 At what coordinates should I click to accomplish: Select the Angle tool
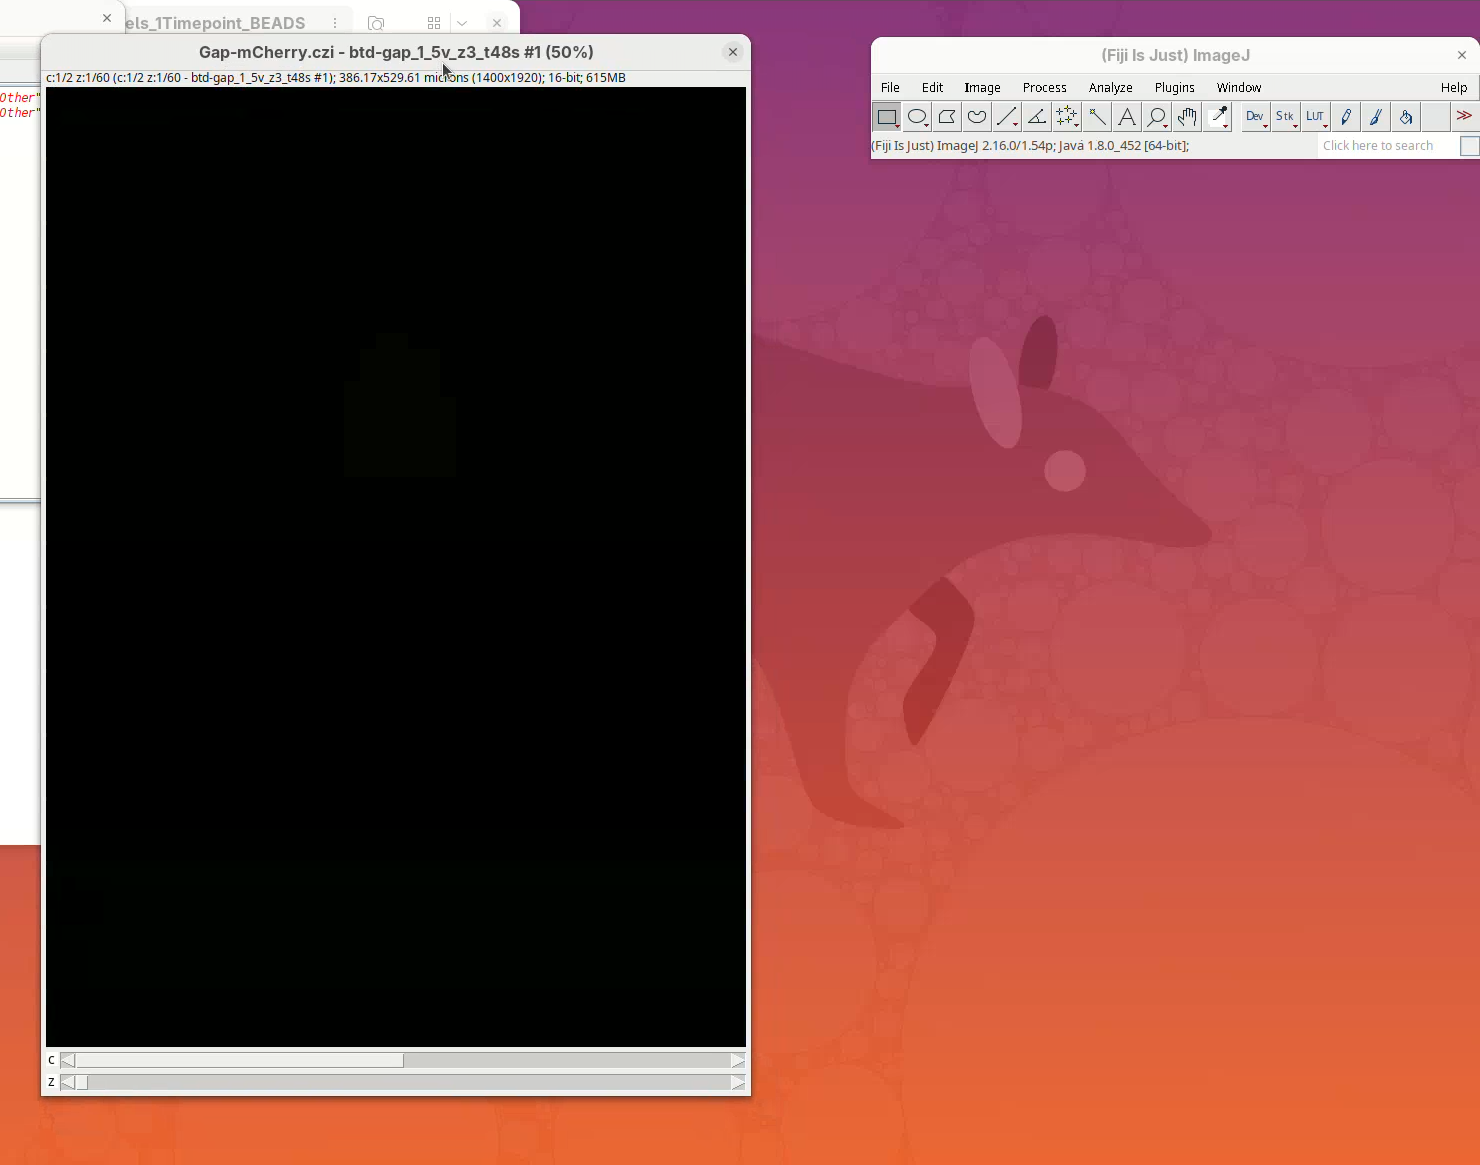click(x=1037, y=117)
